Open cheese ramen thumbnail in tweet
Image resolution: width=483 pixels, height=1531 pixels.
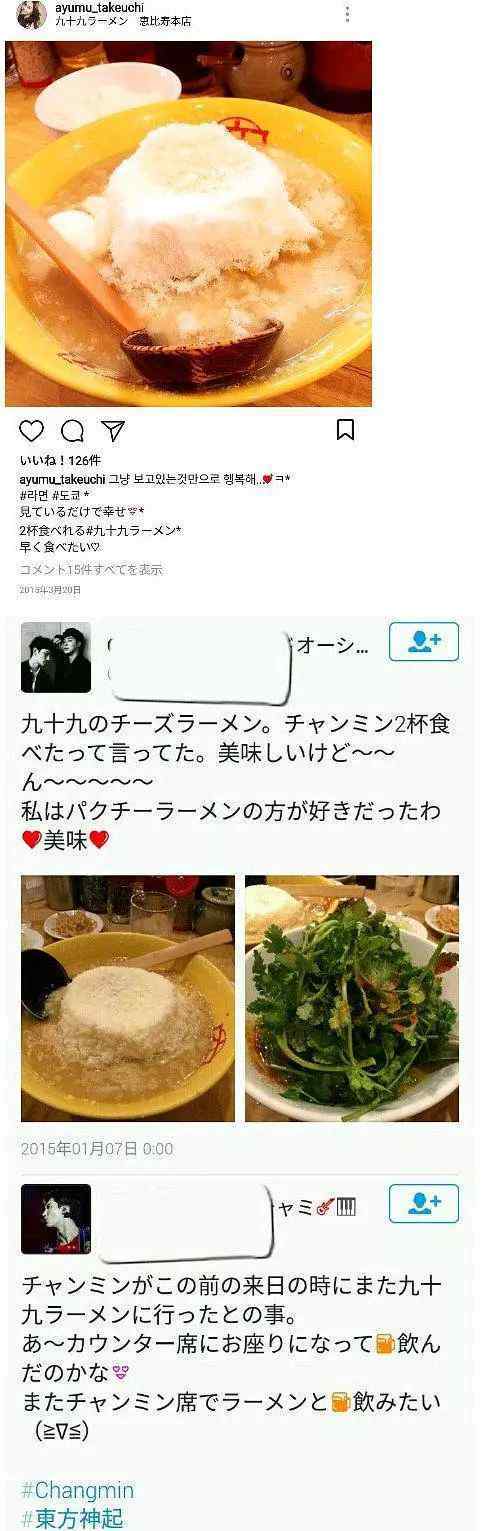tap(128, 998)
